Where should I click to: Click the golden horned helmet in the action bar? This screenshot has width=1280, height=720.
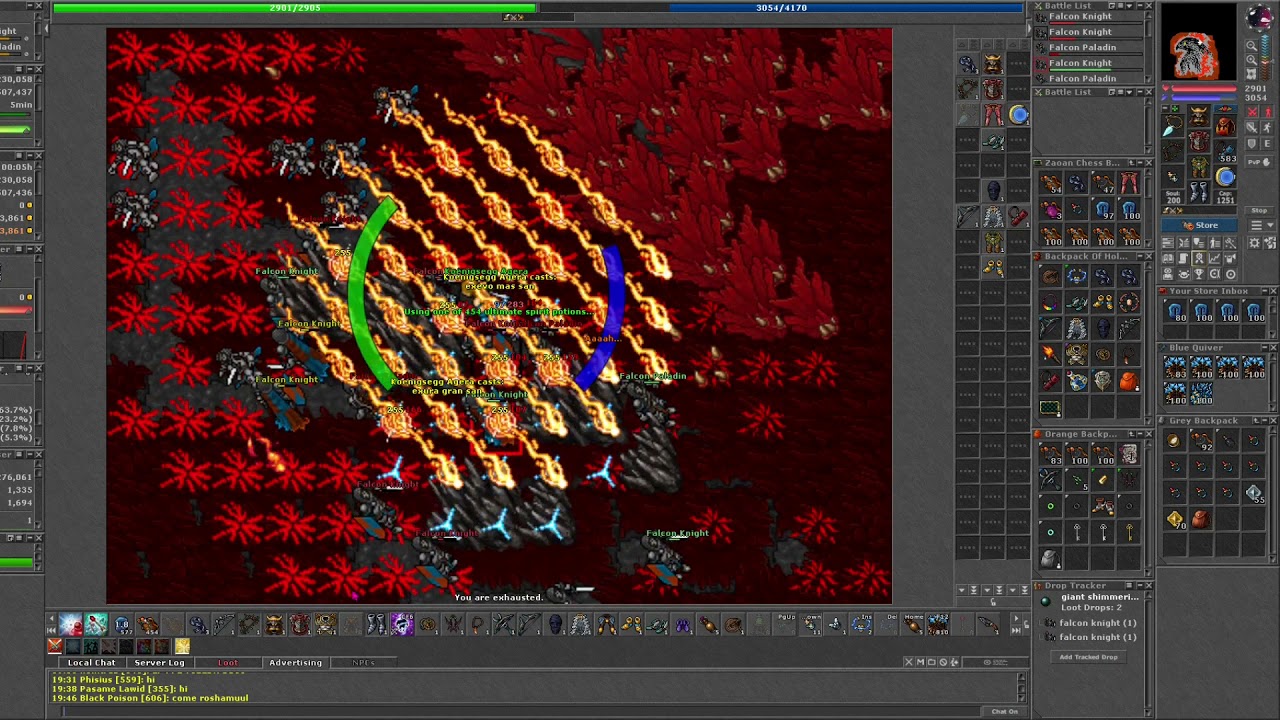click(275, 626)
